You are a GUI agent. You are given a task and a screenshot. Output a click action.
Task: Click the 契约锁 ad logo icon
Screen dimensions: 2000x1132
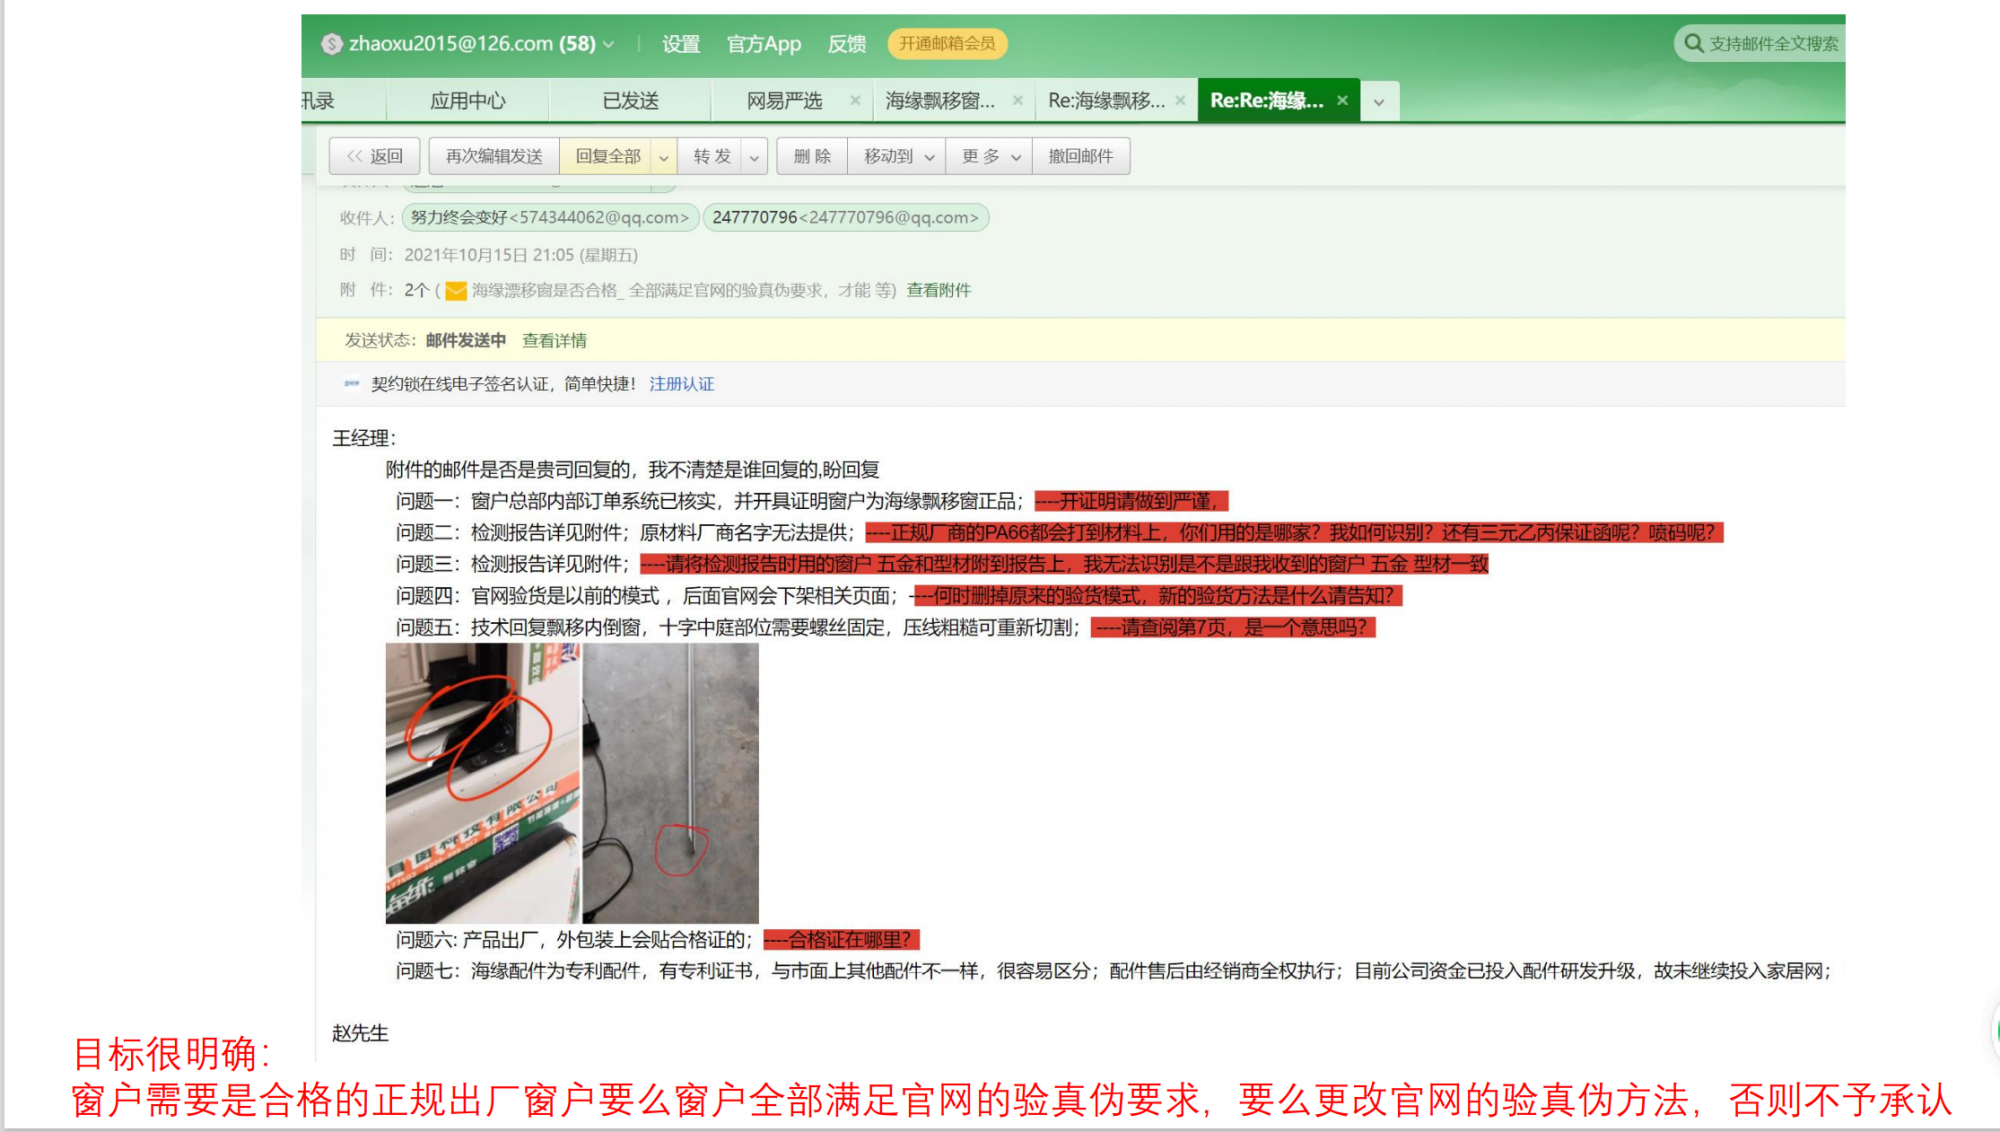351,384
